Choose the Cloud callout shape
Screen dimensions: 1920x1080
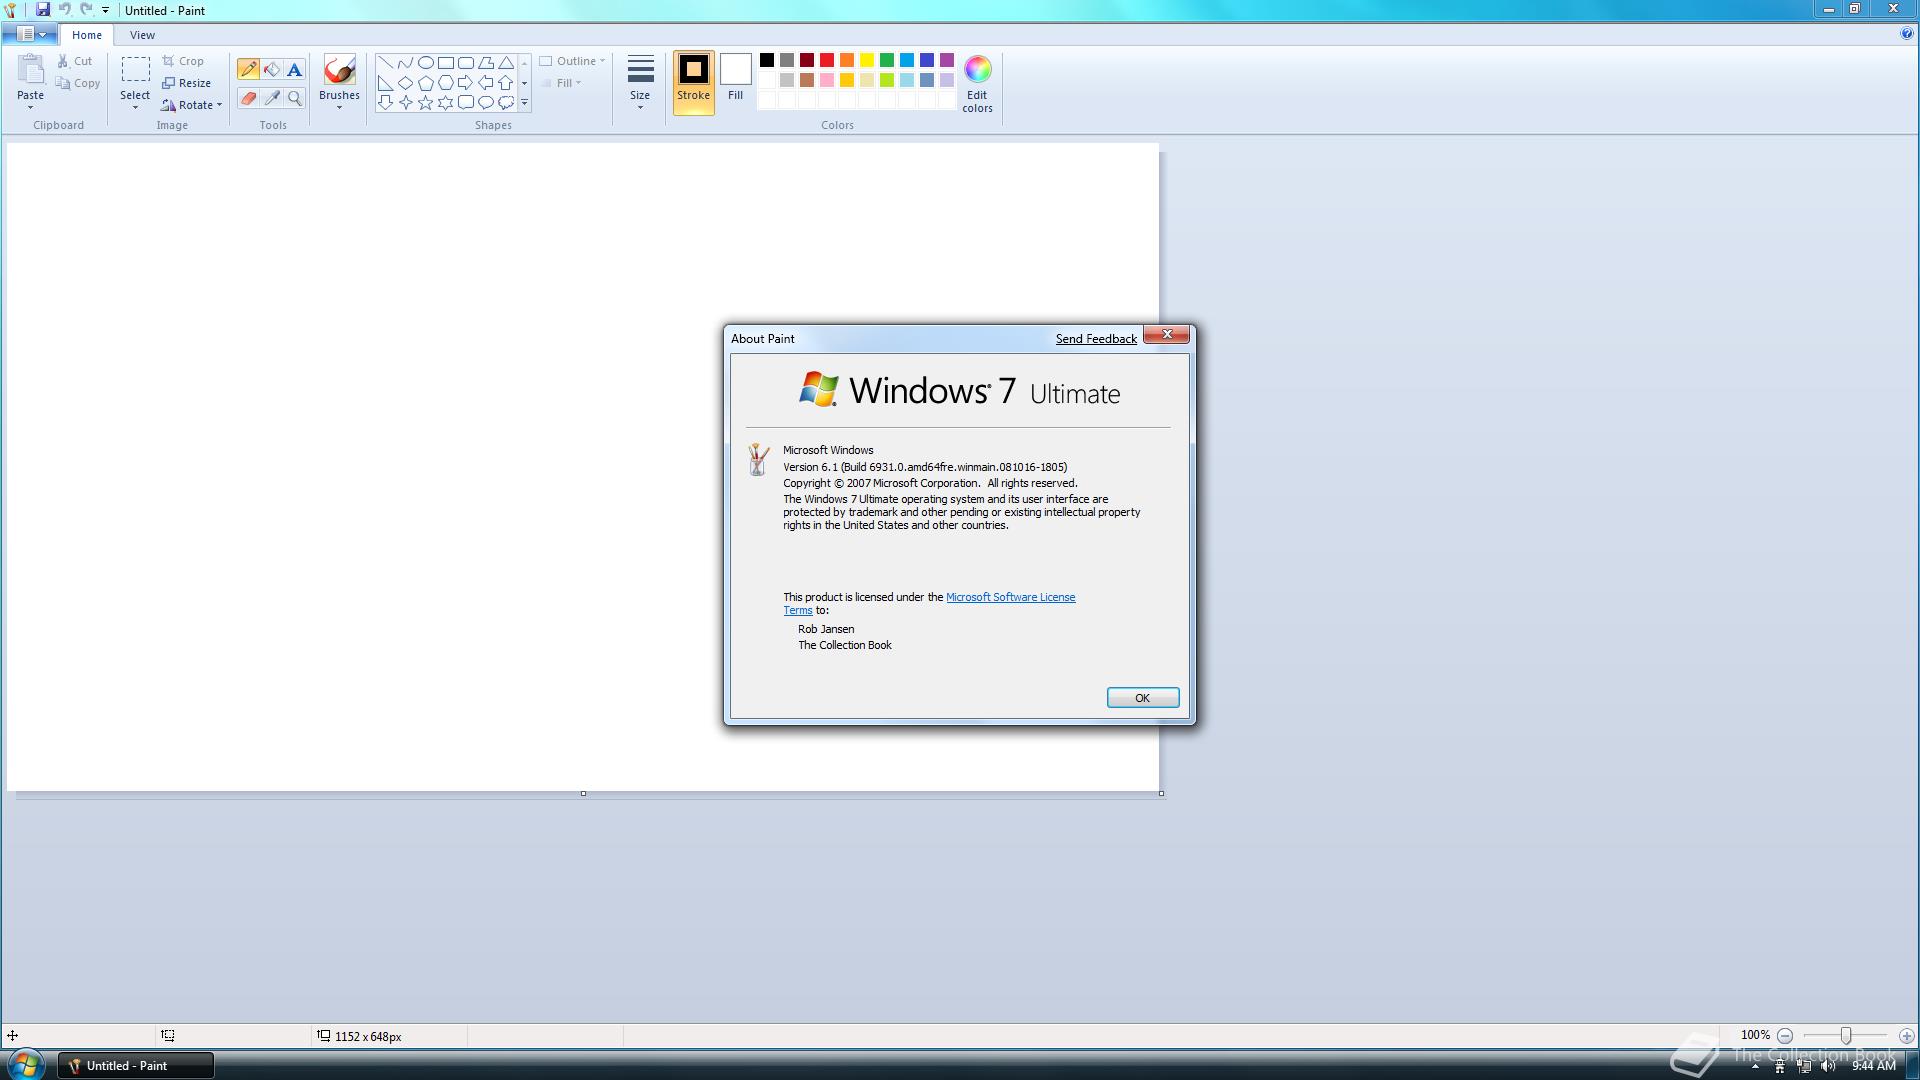pyautogui.click(x=506, y=103)
